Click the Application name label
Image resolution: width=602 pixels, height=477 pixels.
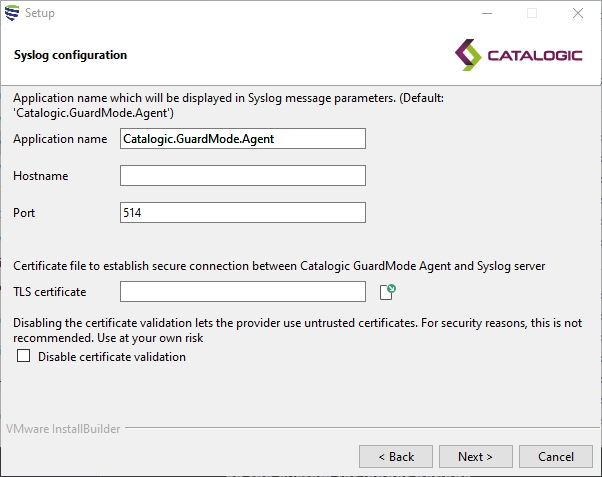click(60, 139)
